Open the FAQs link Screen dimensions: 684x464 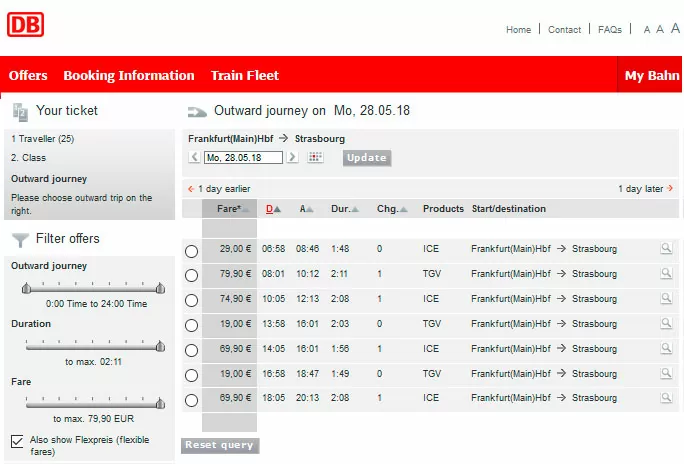coord(610,30)
